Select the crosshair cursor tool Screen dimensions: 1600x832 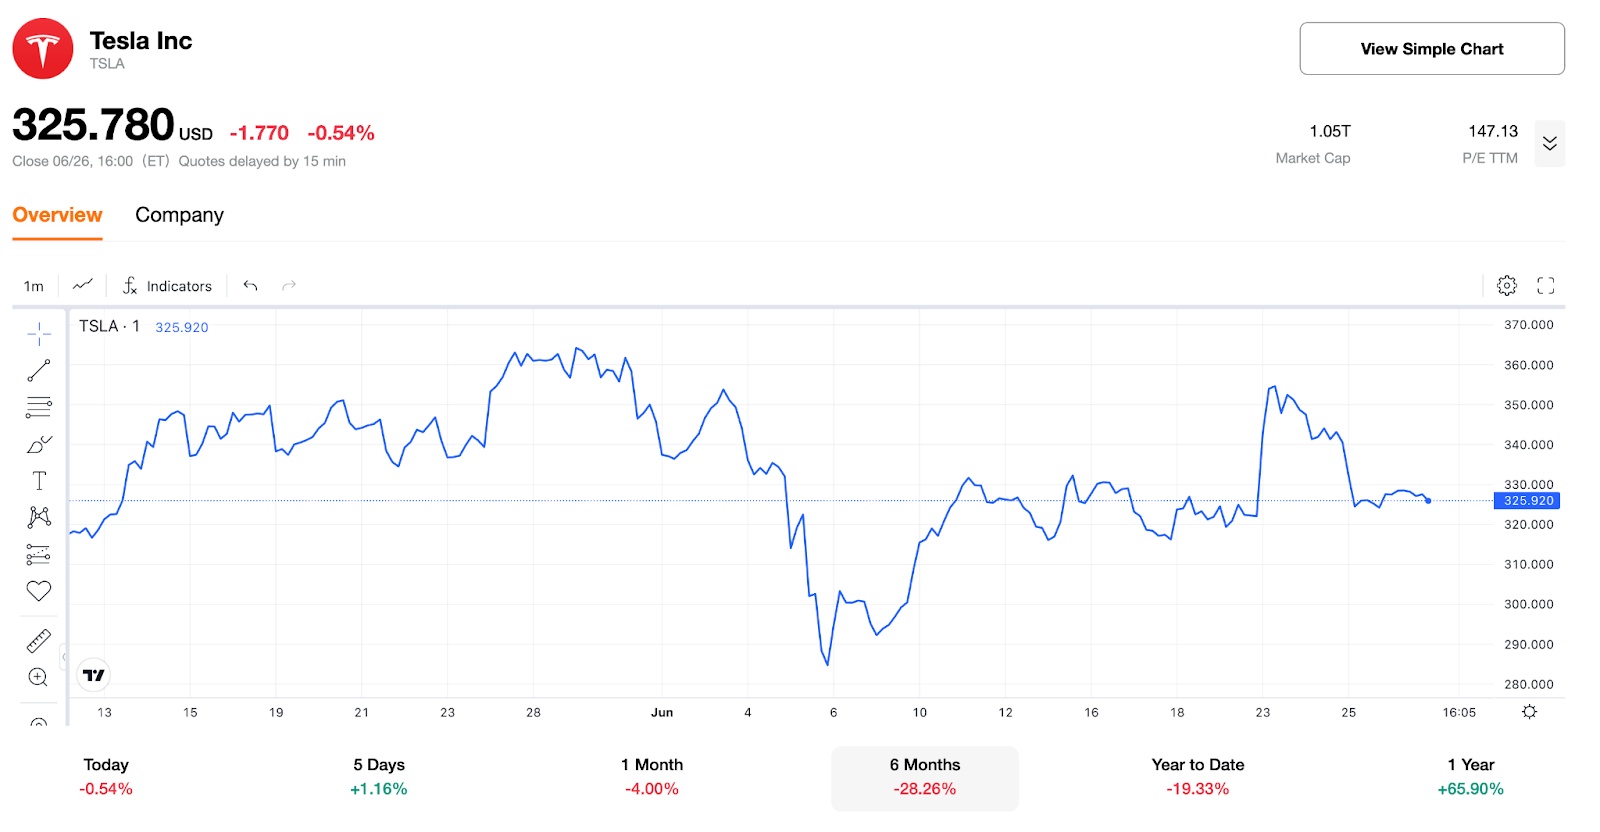(x=38, y=333)
